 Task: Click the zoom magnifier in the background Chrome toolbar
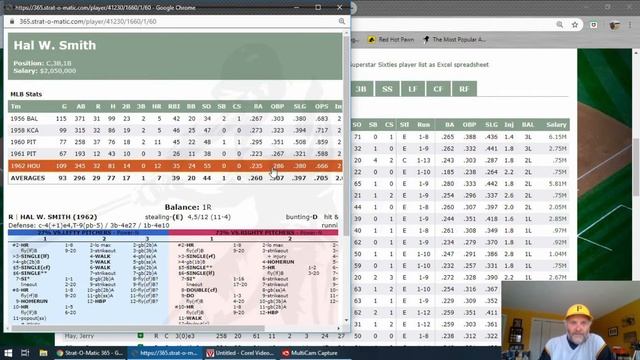[560, 25]
